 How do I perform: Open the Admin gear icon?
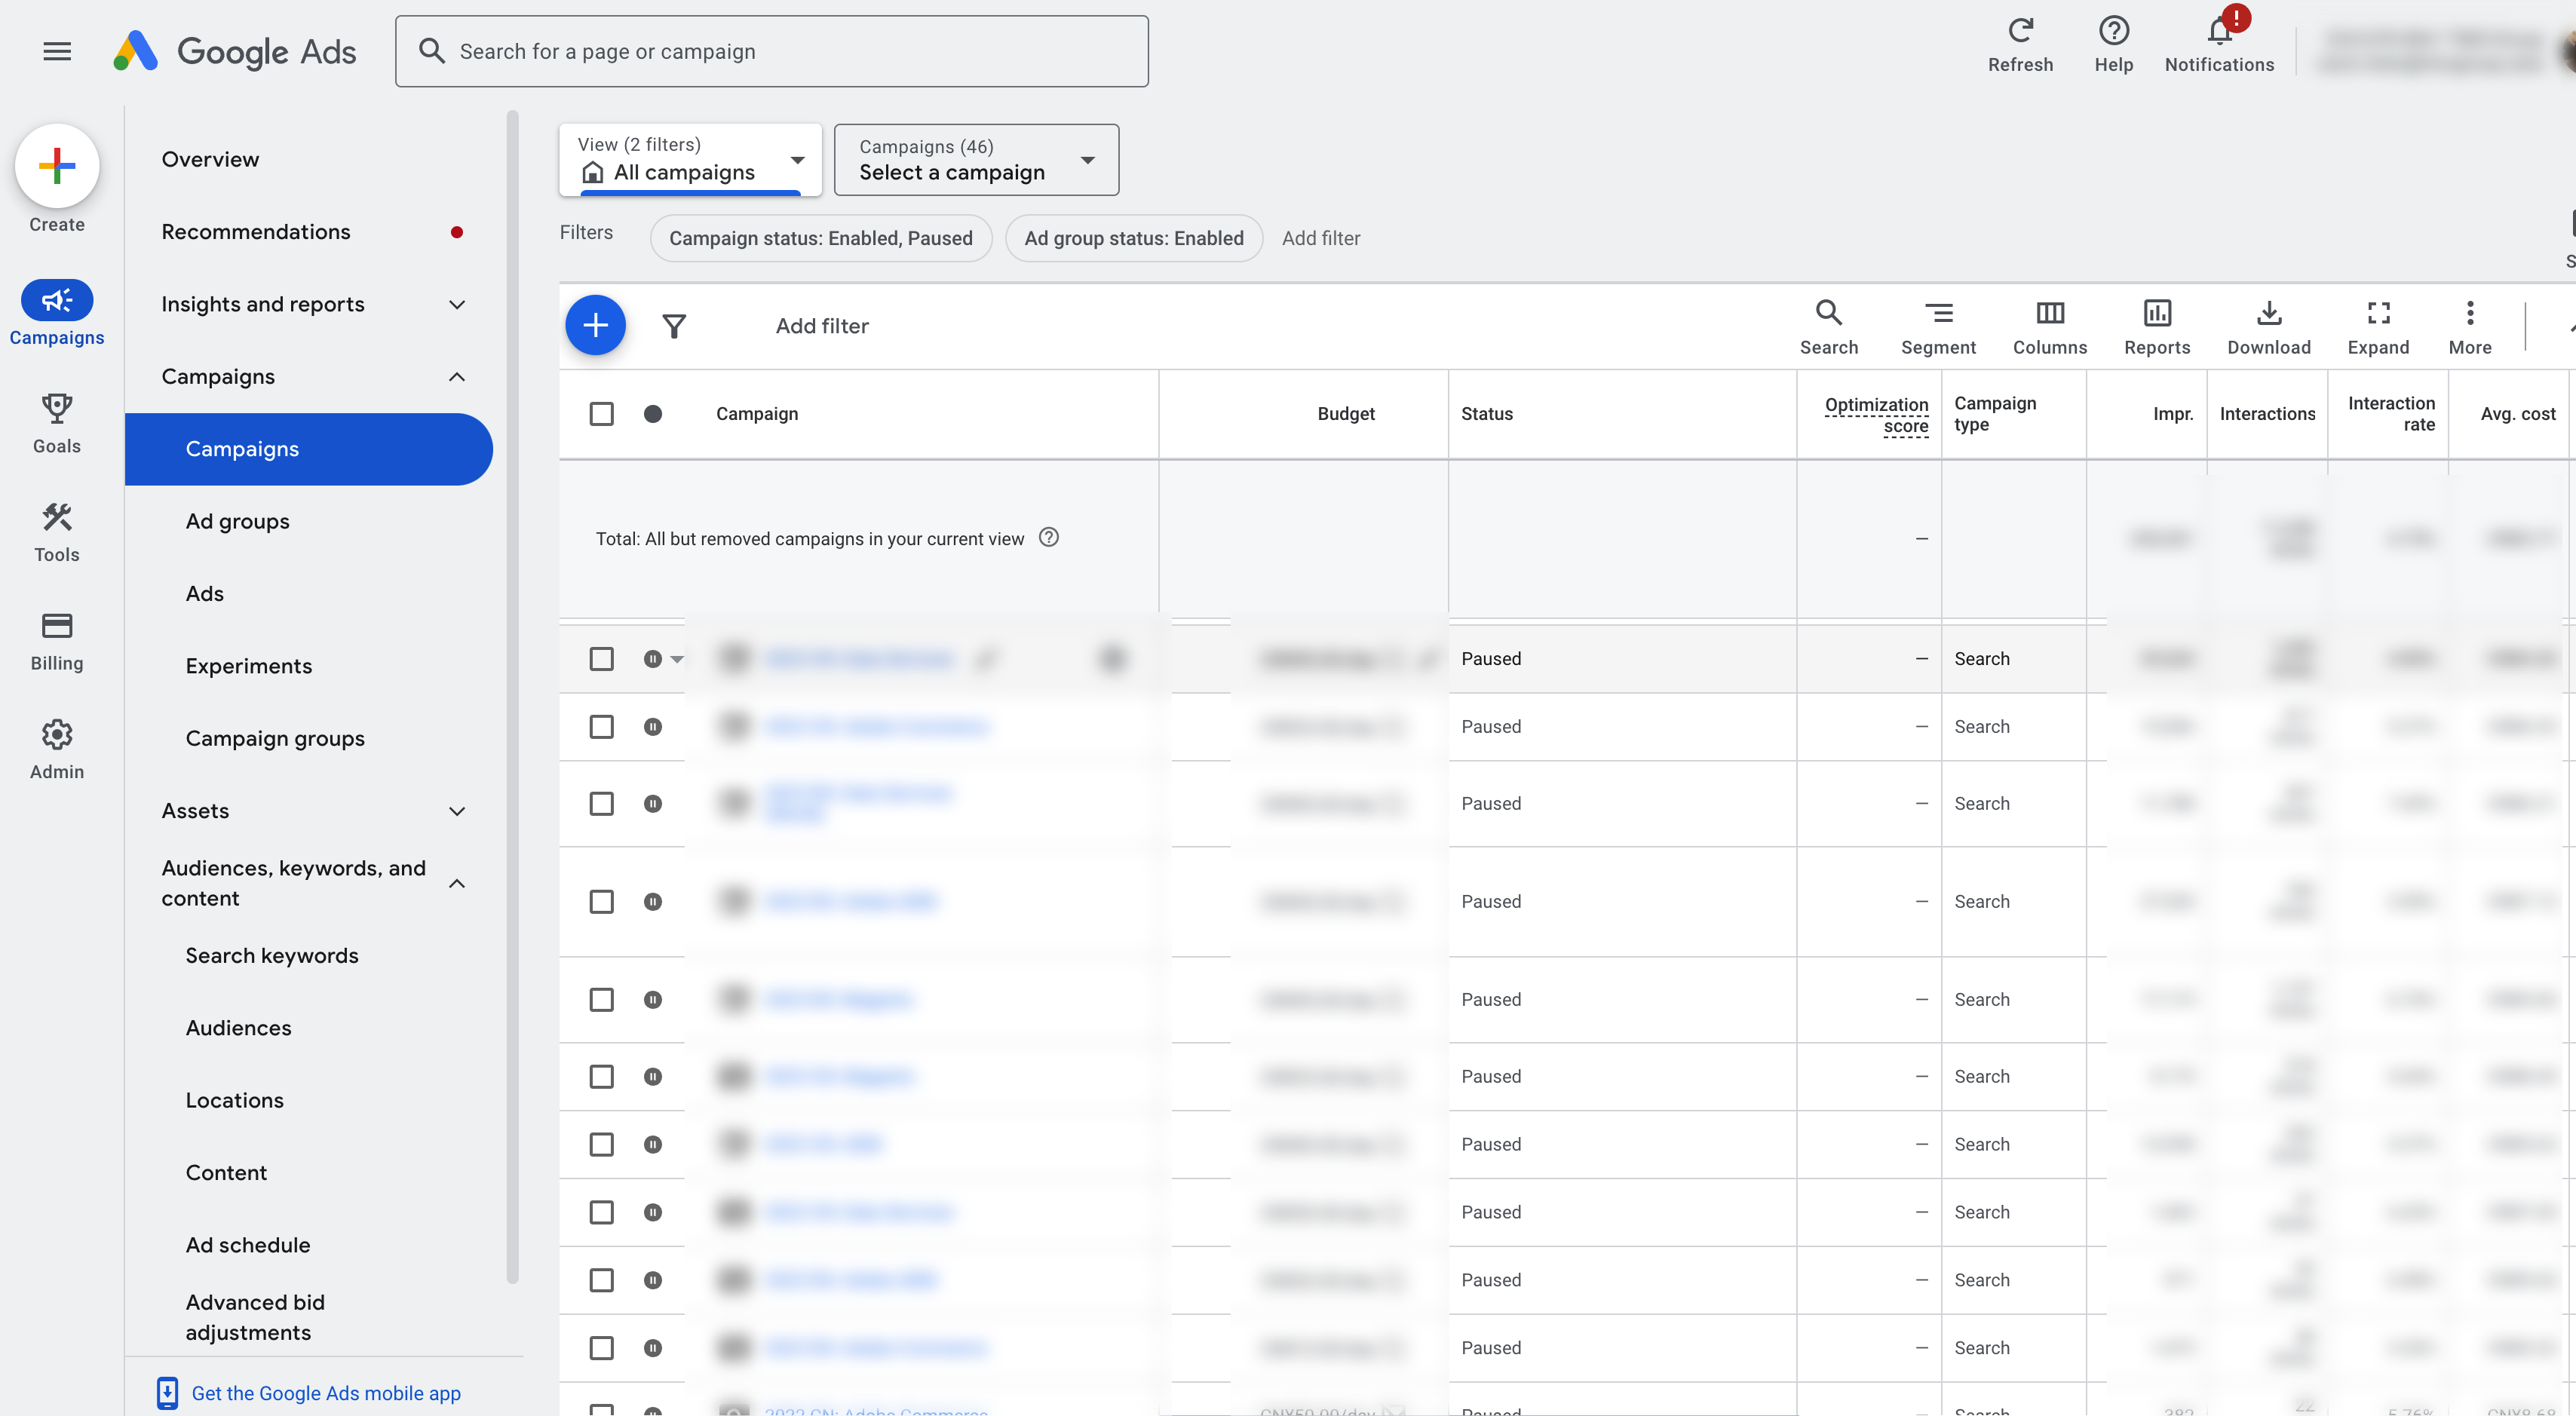coord(57,734)
